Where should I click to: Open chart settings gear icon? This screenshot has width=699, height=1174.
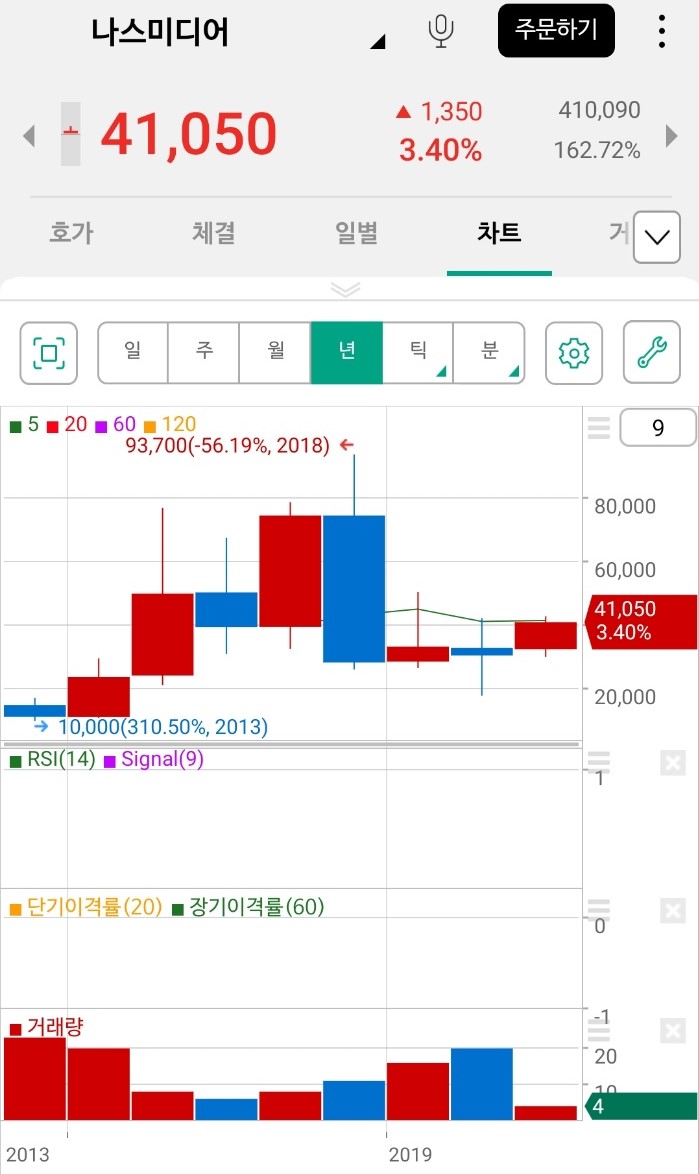[x=574, y=353]
